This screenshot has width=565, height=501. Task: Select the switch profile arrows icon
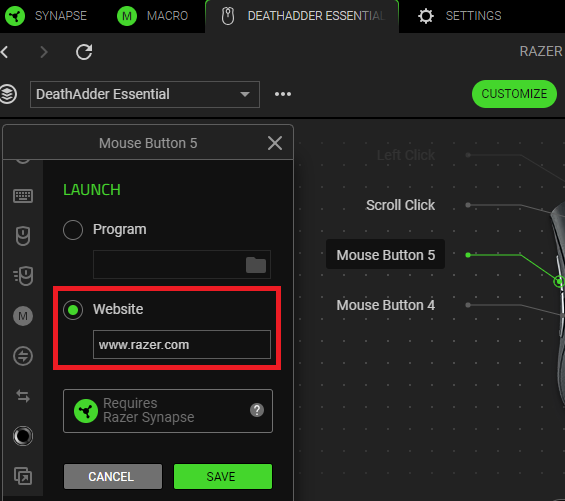[23, 396]
